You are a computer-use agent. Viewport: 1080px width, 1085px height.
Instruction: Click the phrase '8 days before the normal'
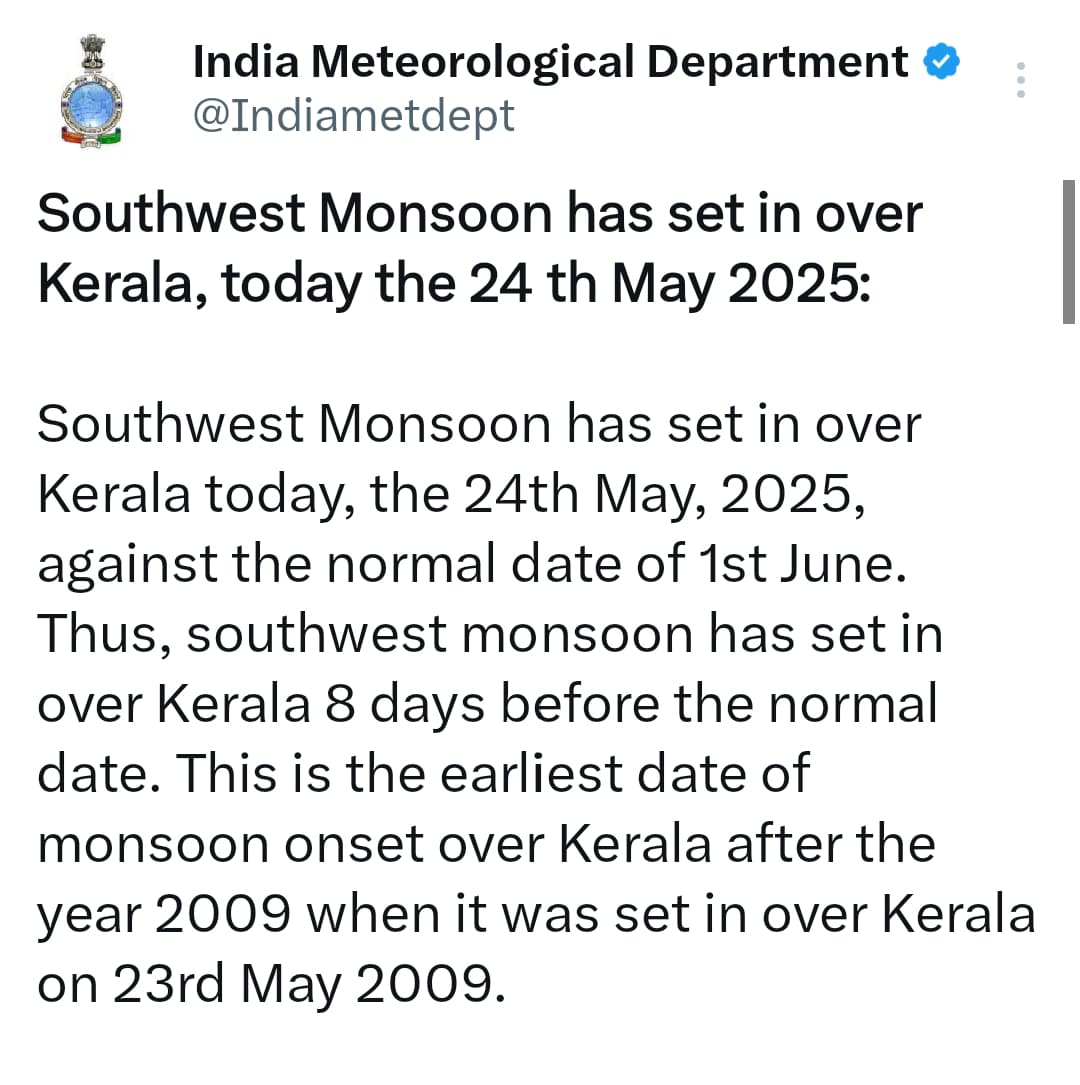(631, 704)
